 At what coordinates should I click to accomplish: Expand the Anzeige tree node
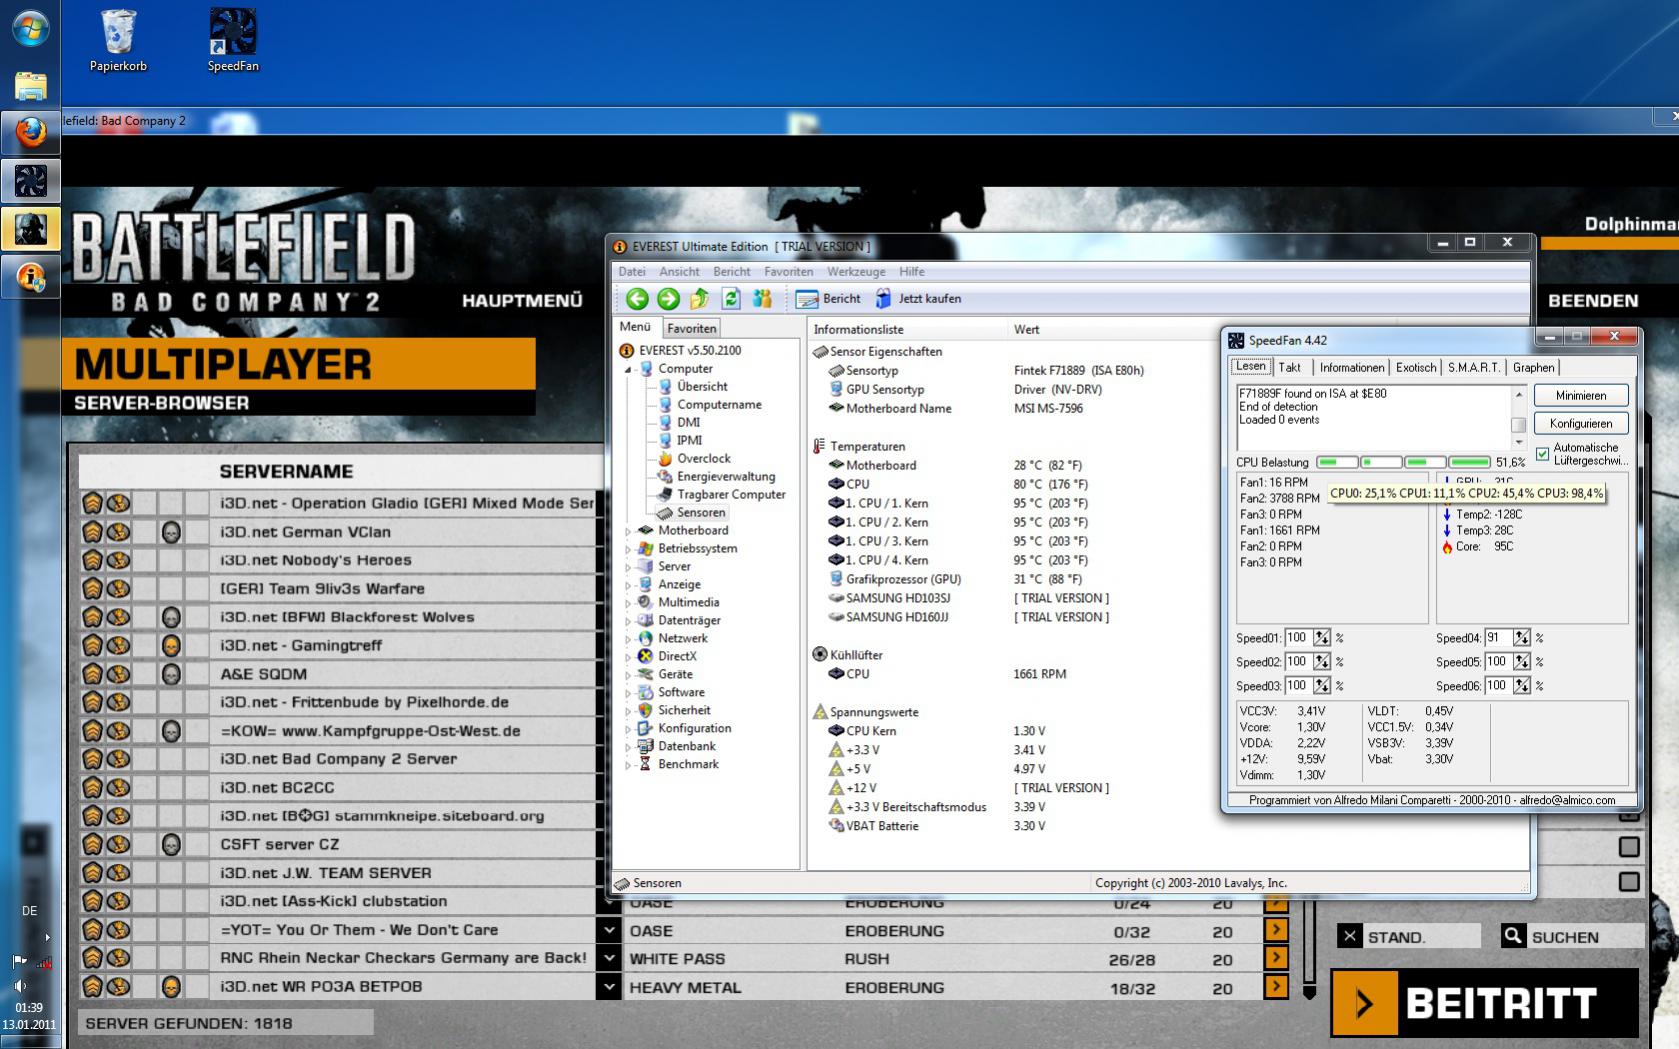click(629, 585)
